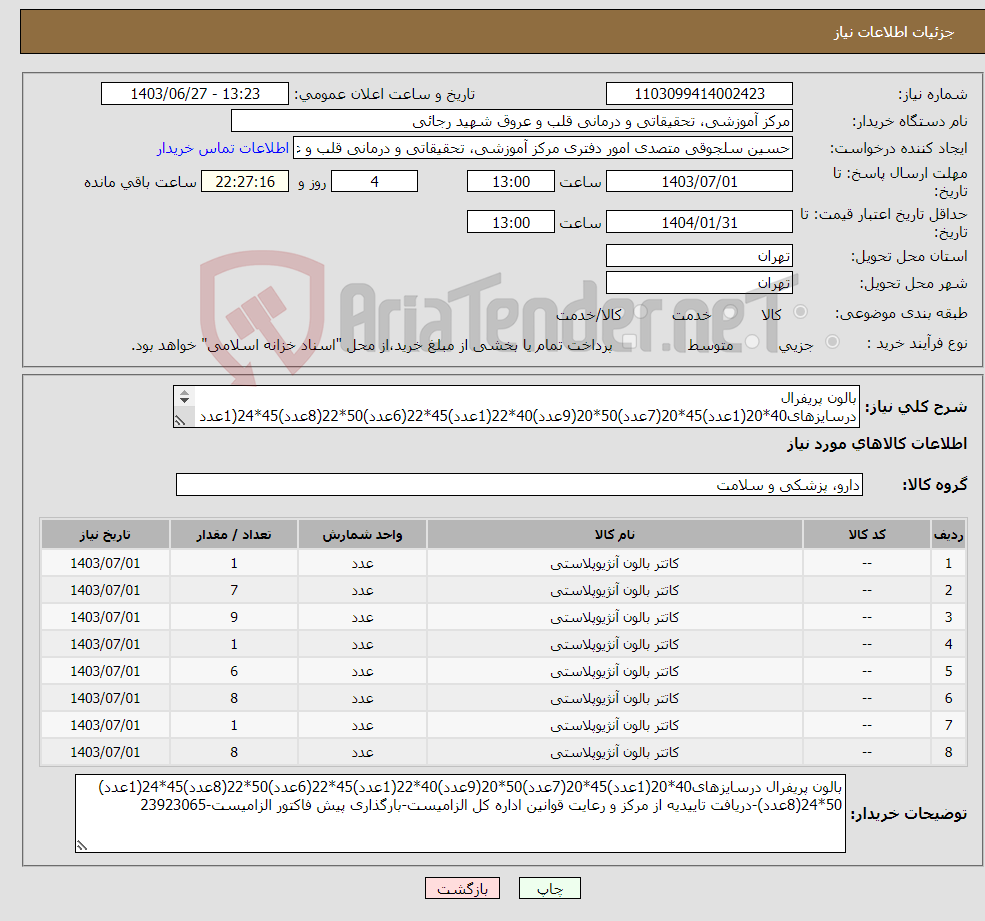The height and width of the screenshot is (921, 985).
Task: Click the delivery city تهران field
Action: click(699, 283)
